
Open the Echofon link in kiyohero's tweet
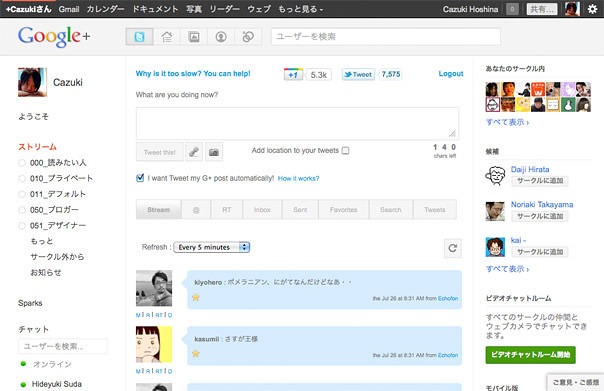coord(448,298)
